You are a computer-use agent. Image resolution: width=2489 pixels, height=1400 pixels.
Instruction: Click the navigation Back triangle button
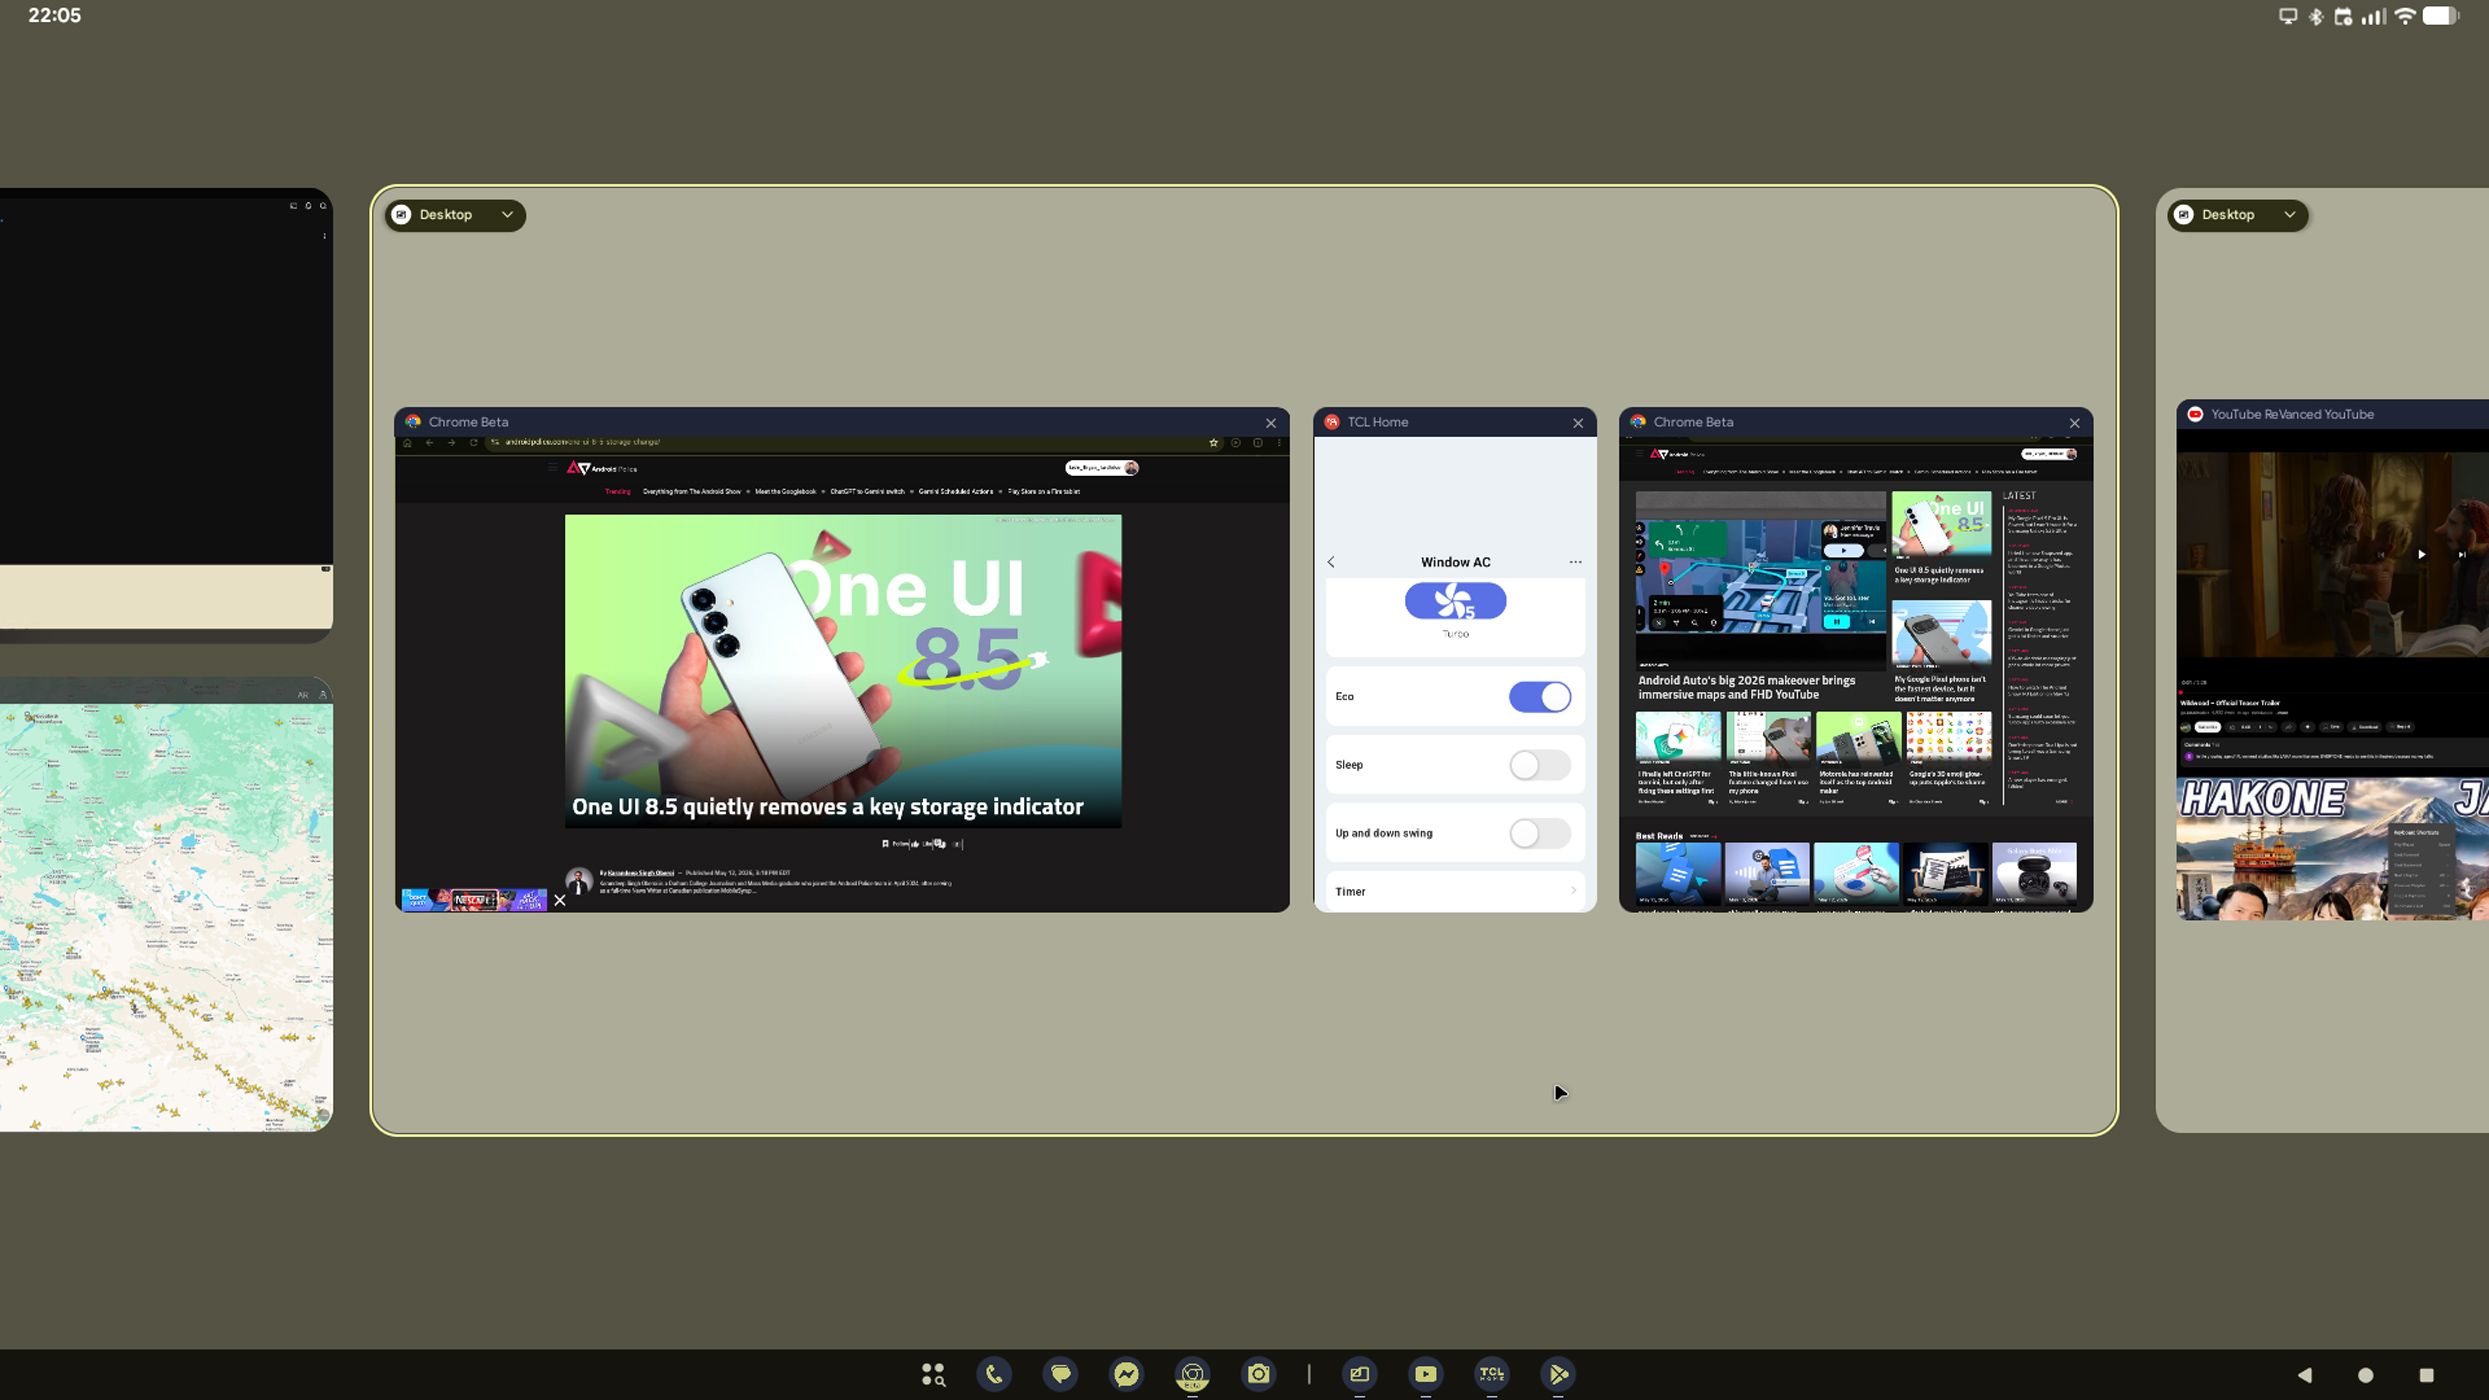pyautogui.click(x=2305, y=1375)
